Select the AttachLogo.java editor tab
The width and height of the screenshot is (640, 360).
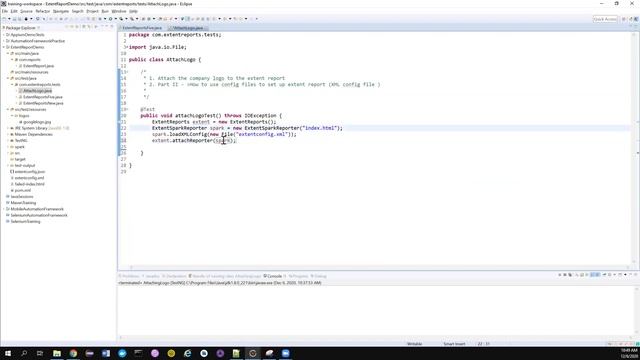pos(188,28)
